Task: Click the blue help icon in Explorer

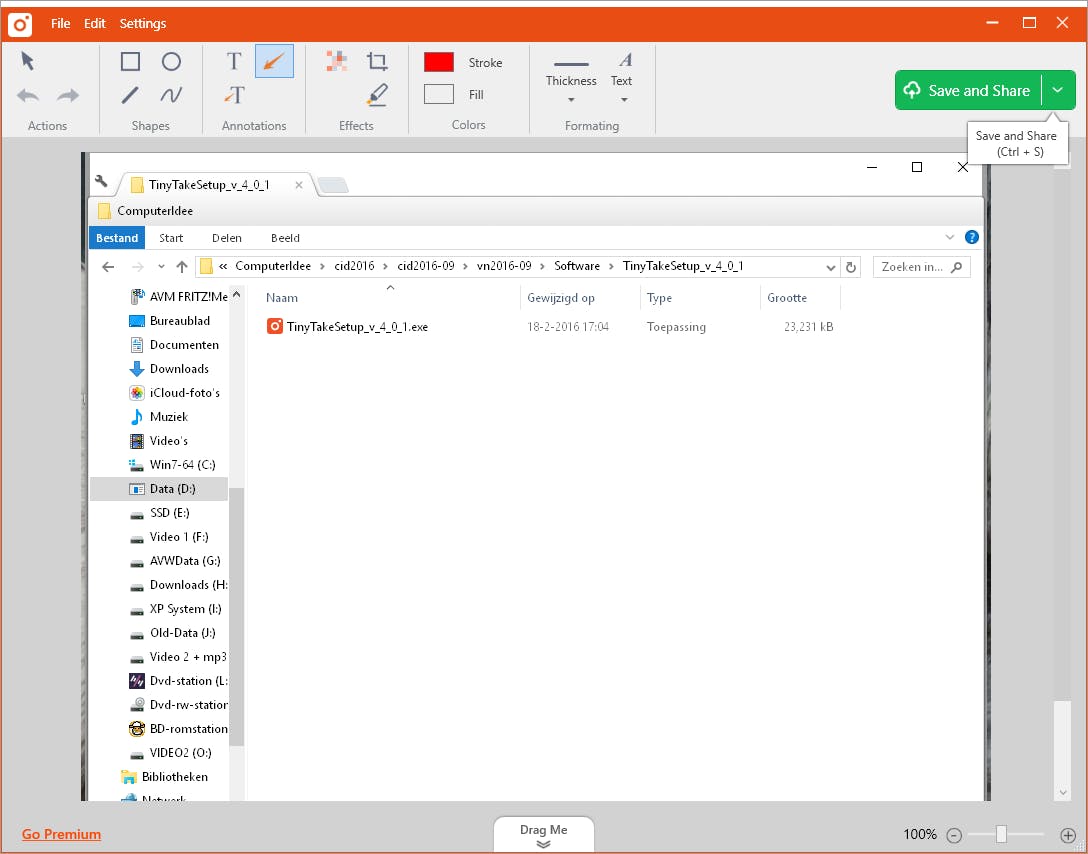Action: (x=972, y=237)
